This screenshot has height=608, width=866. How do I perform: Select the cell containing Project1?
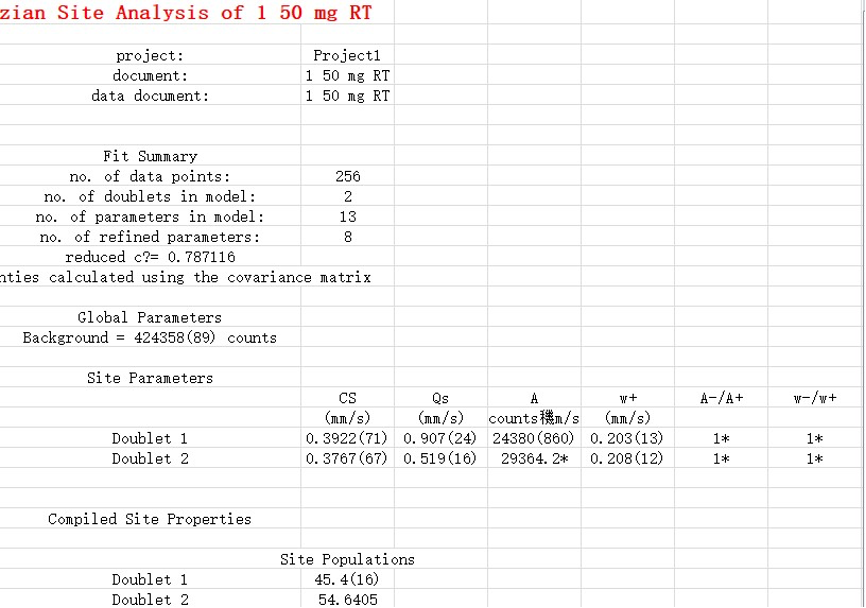click(x=347, y=56)
